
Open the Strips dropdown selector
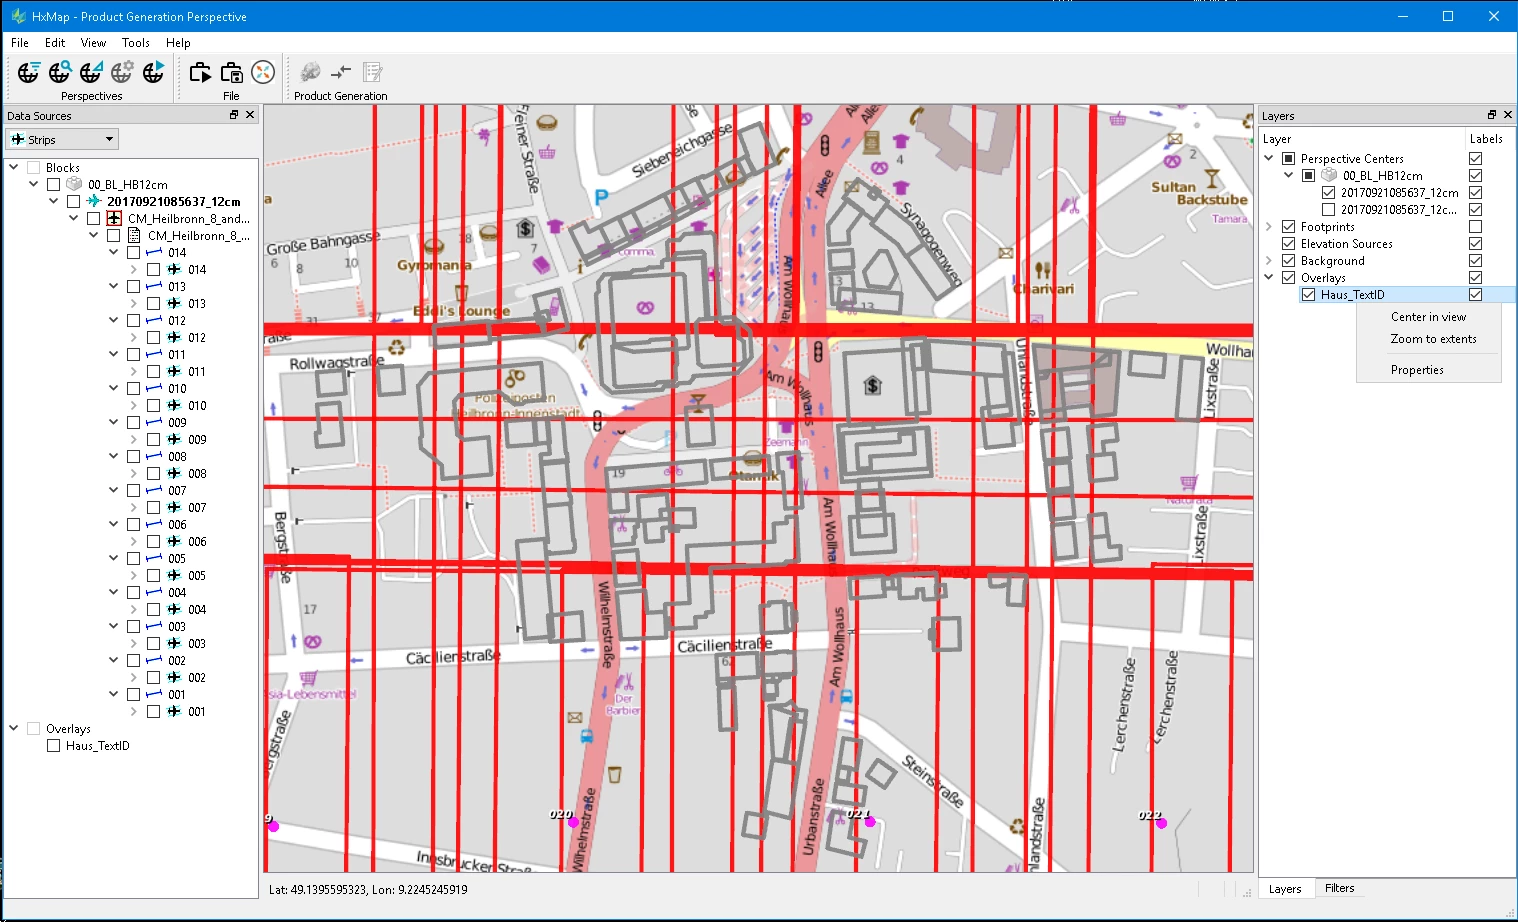(x=63, y=140)
